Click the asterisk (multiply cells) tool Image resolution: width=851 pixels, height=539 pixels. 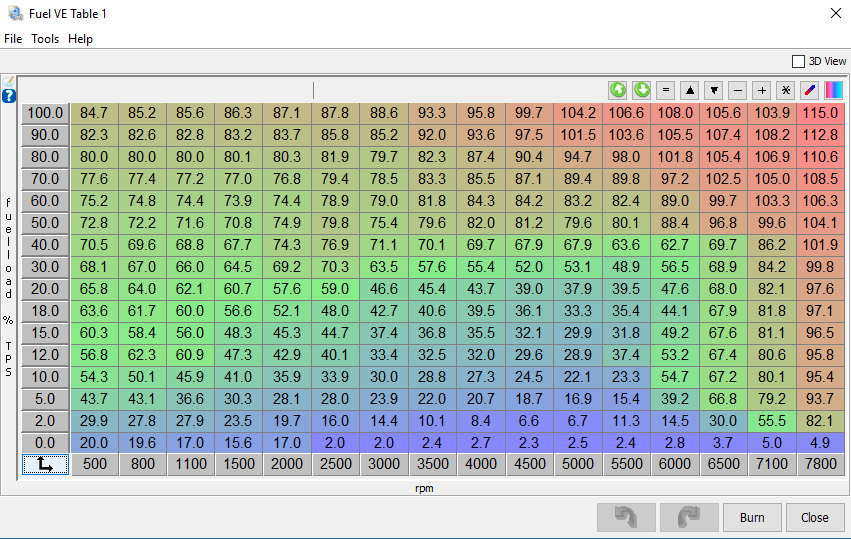coord(786,90)
